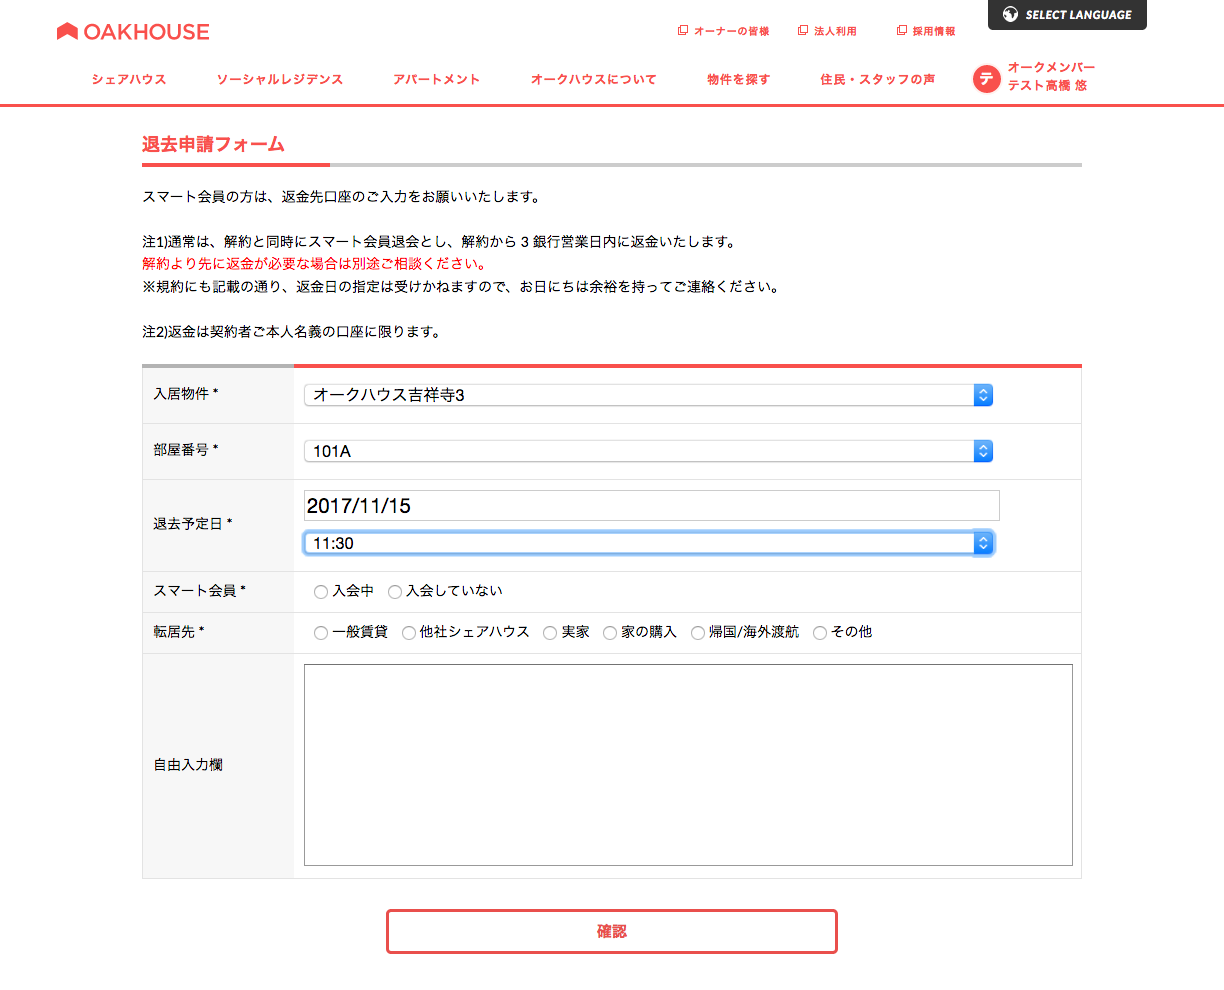Open the 入居物件 property dropdown
The height and width of the screenshot is (990, 1224).
(648, 395)
